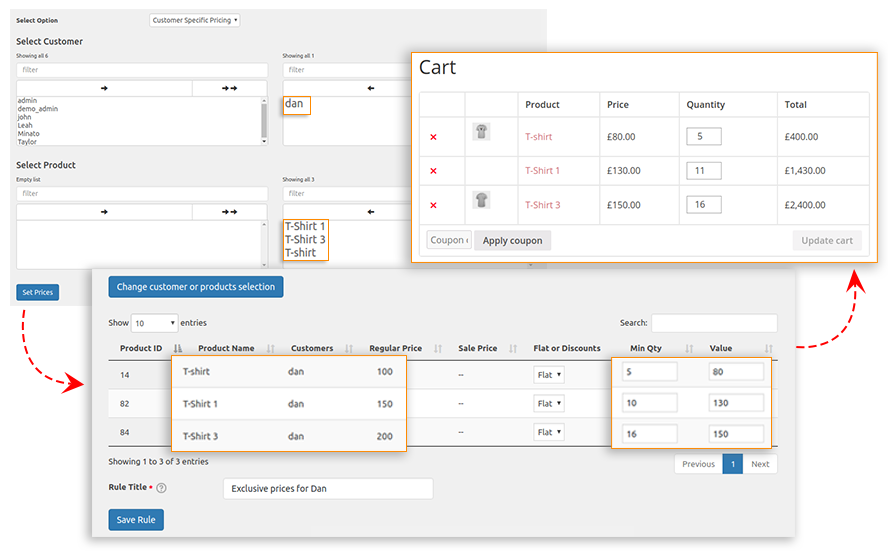Screen dimensions: 888x557
Task: Edit Value field showing 130
Action: 736,403
